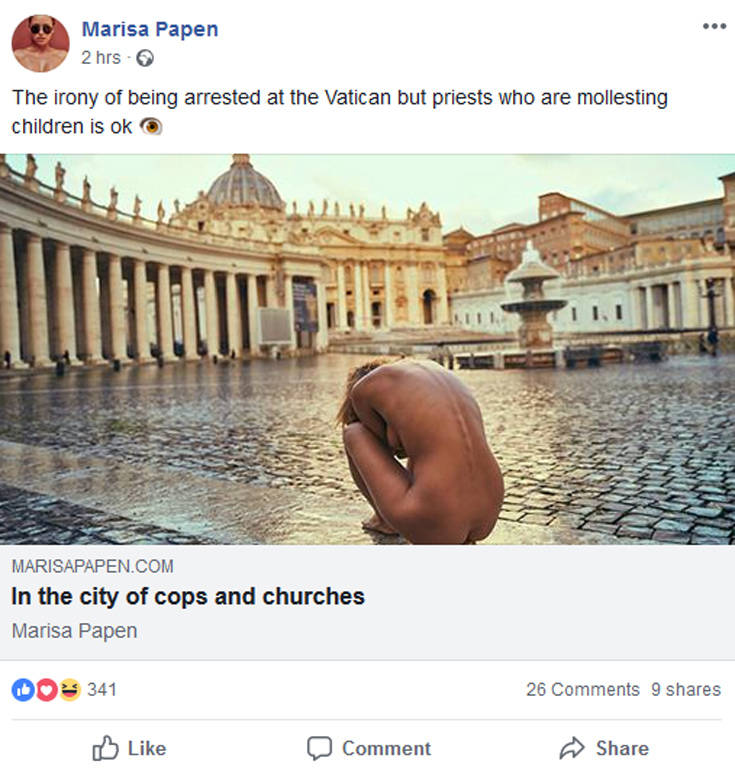Image resolution: width=735 pixels, height=774 pixels.
Task: Open the Vatican square link preview image
Action: (367, 349)
